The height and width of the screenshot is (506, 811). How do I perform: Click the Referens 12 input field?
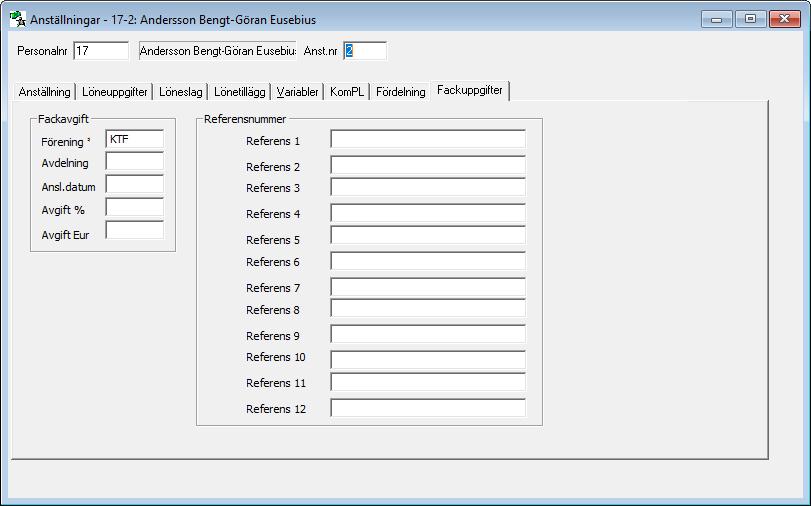point(428,408)
